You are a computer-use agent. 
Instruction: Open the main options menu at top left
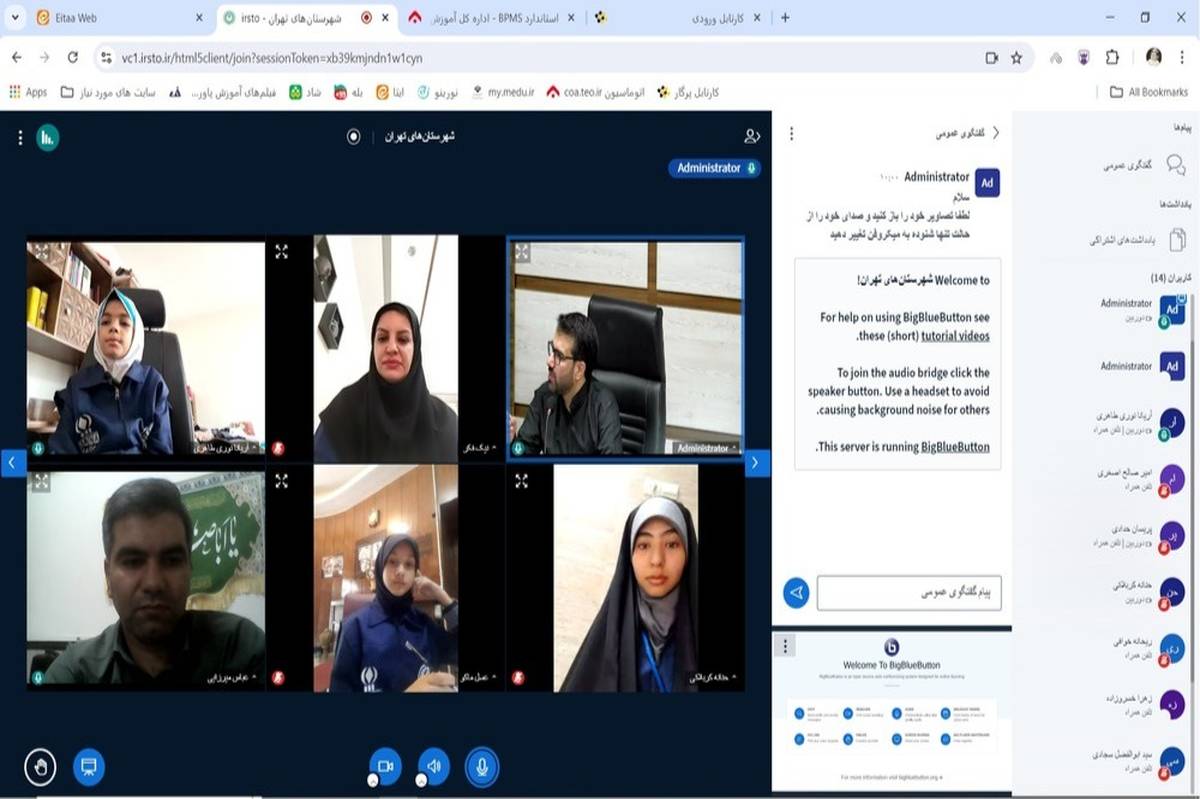click(20, 138)
